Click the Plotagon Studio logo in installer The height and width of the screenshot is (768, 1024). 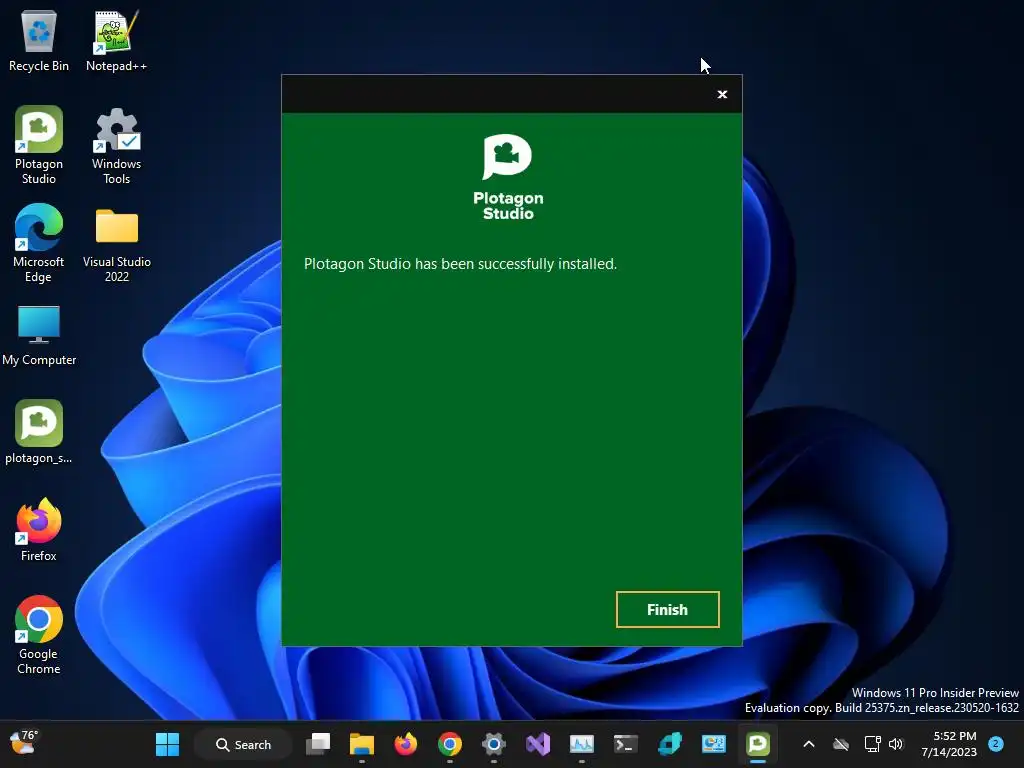click(508, 177)
